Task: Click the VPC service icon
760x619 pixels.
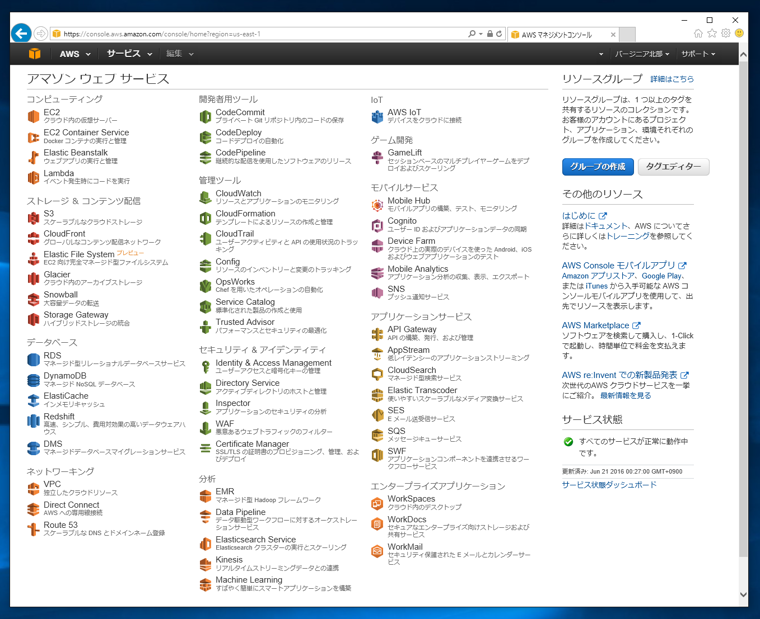Action: [x=33, y=489]
